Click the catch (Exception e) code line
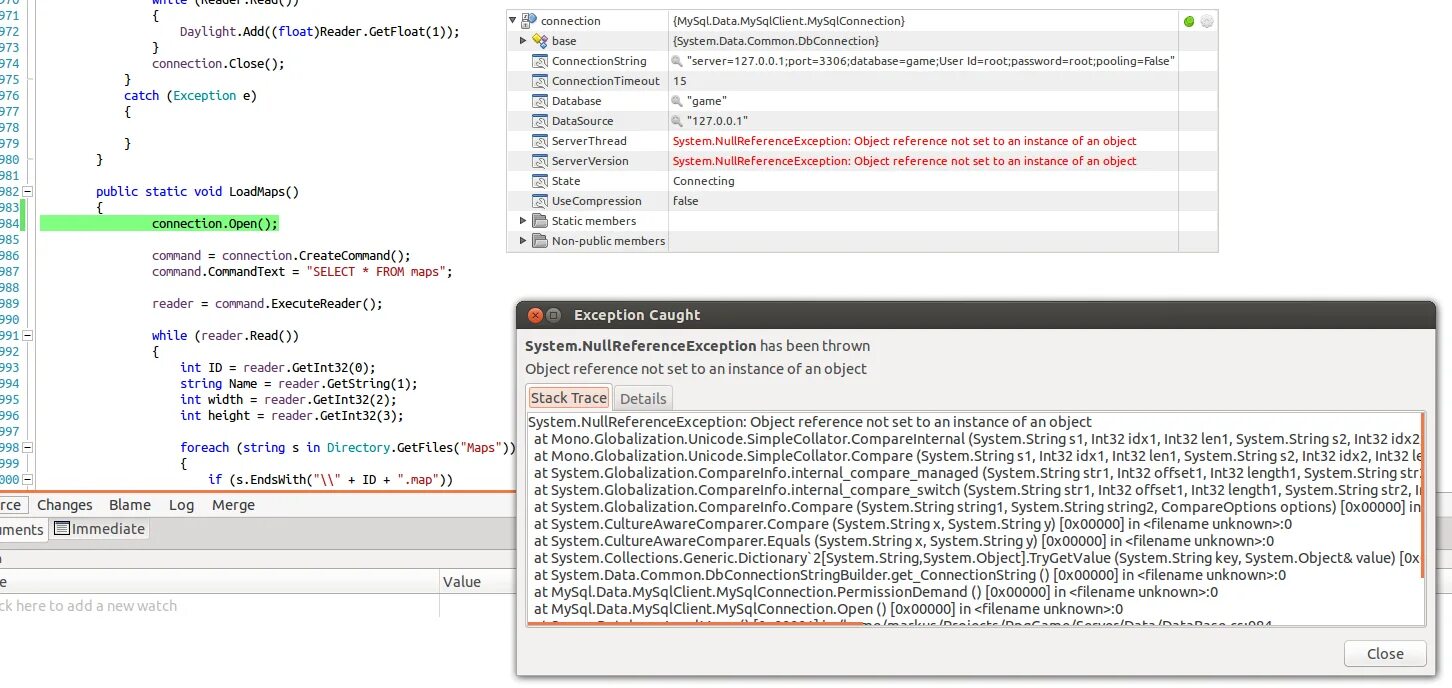The height and width of the screenshot is (688, 1452). click(190, 95)
